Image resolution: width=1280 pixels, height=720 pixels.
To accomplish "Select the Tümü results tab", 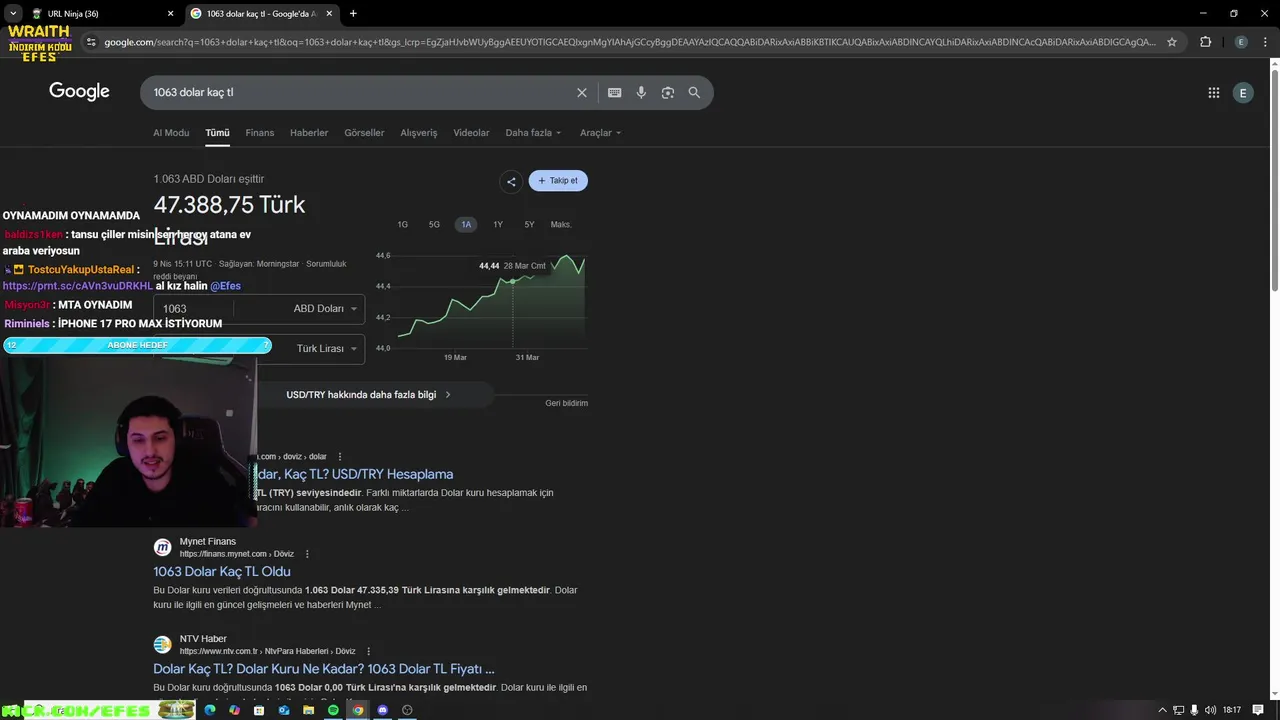I will coord(217,133).
